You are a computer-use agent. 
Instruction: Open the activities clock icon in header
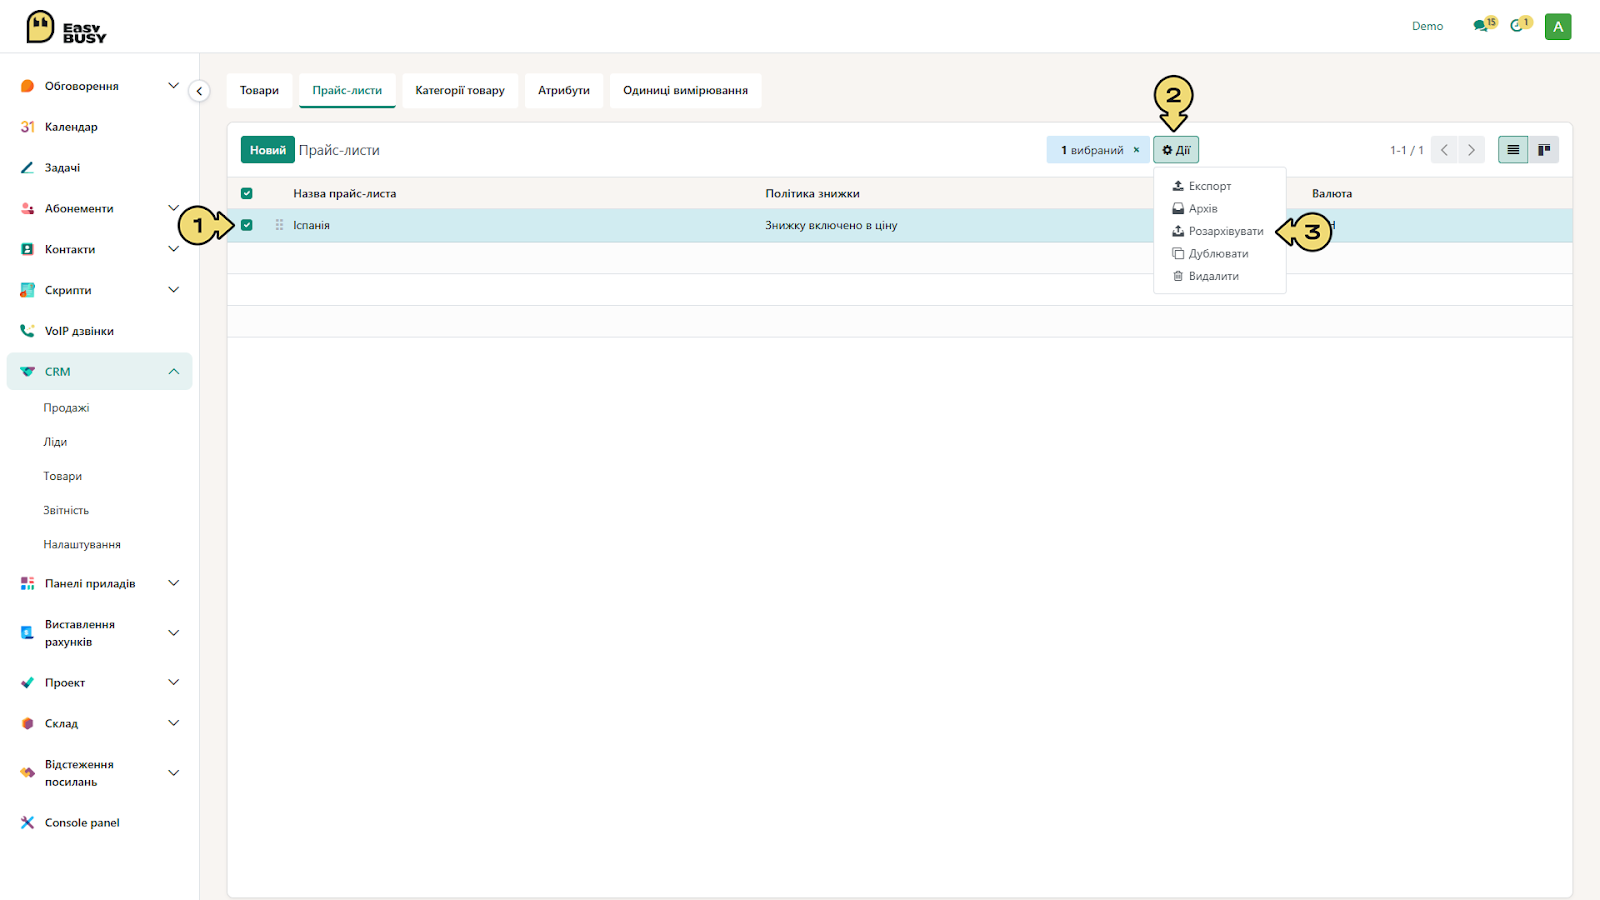(1520, 25)
